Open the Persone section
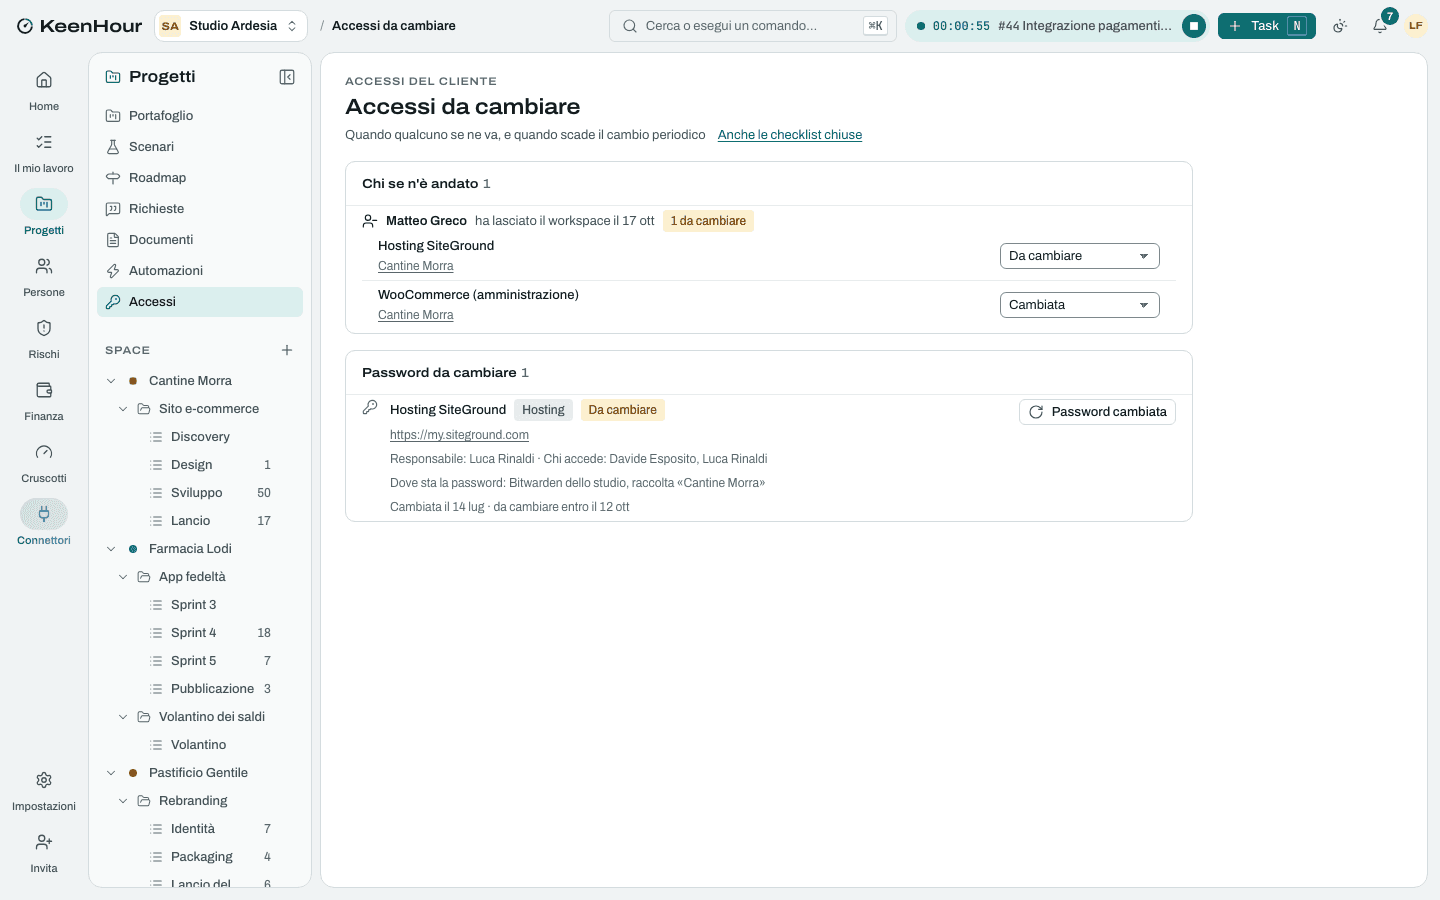Image resolution: width=1440 pixels, height=900 pixels. point(44,277)
